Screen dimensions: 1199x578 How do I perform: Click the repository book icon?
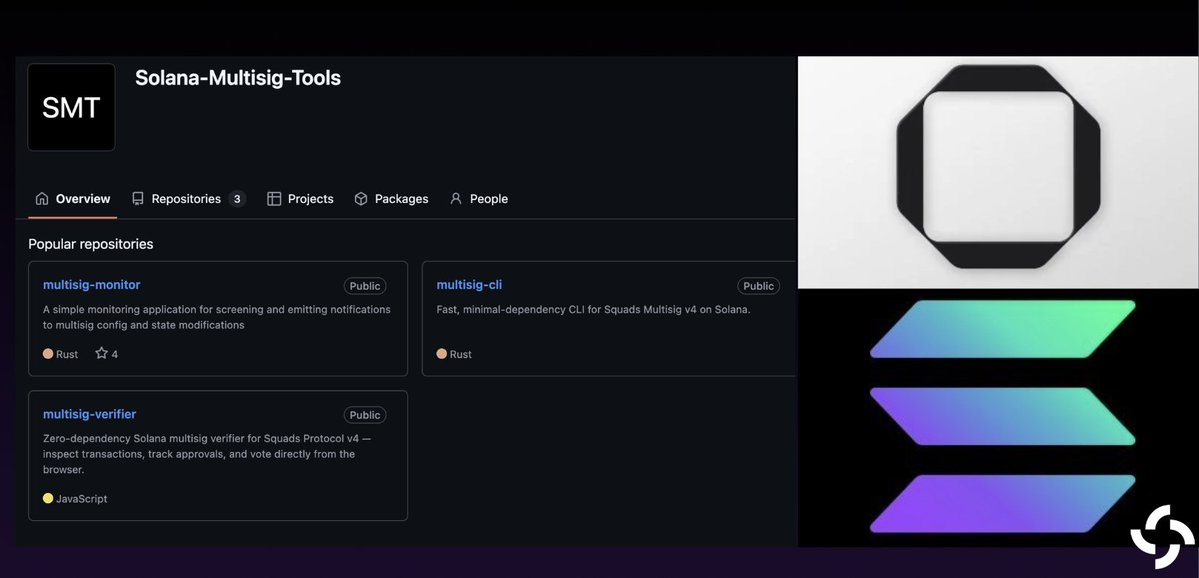click(138, 199)
